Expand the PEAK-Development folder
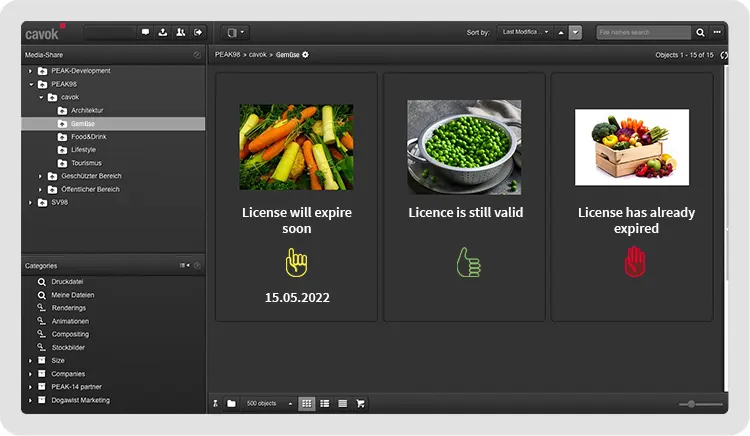750x436 pixels. [x=31, y=71]
